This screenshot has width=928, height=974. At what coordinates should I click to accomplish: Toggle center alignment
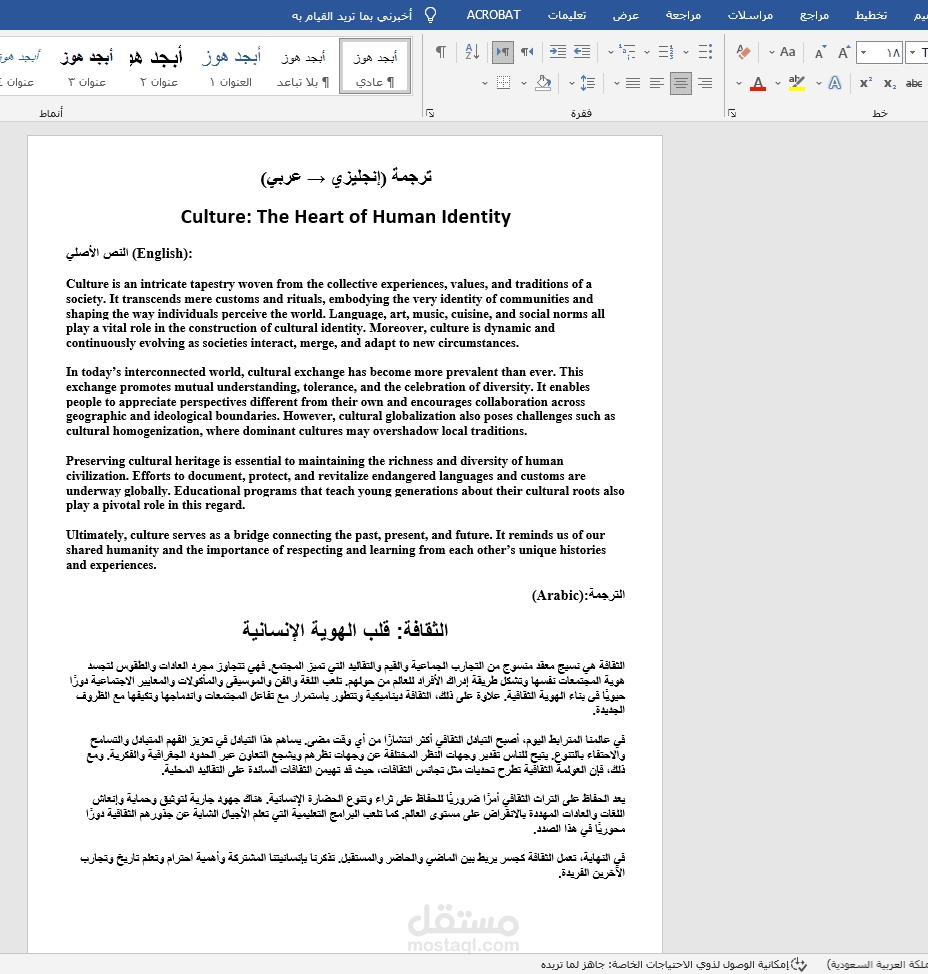click(x=681, y=83)
